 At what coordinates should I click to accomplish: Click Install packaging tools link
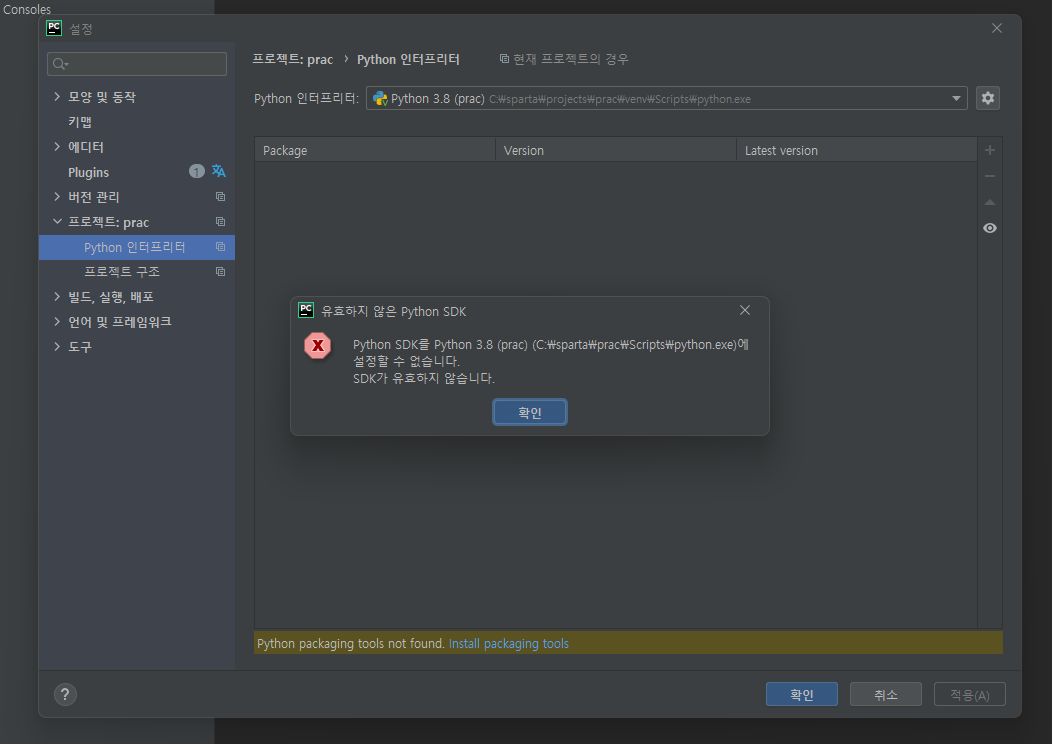click(509, 643)
